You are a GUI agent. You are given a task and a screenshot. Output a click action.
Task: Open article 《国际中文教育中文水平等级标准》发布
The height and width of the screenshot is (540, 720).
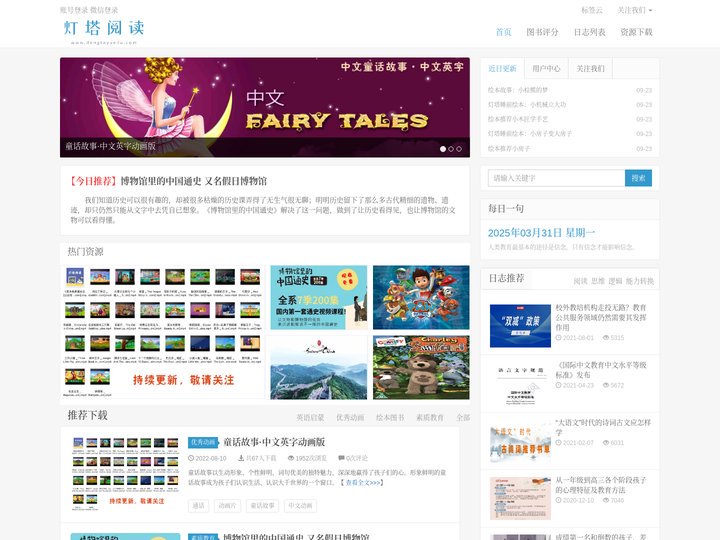point(601,370)
